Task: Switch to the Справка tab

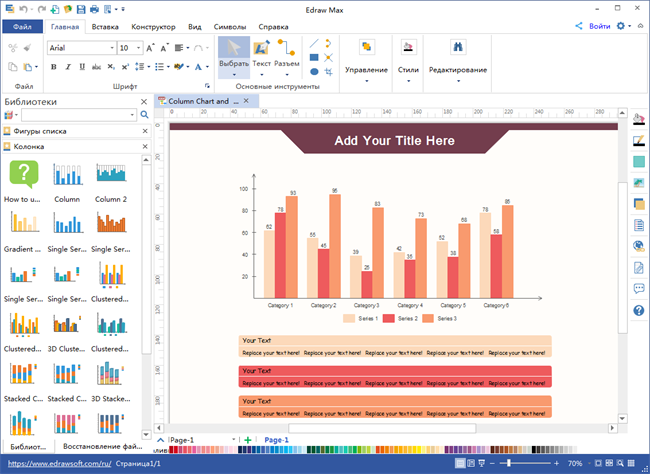Action: [273, 27]
